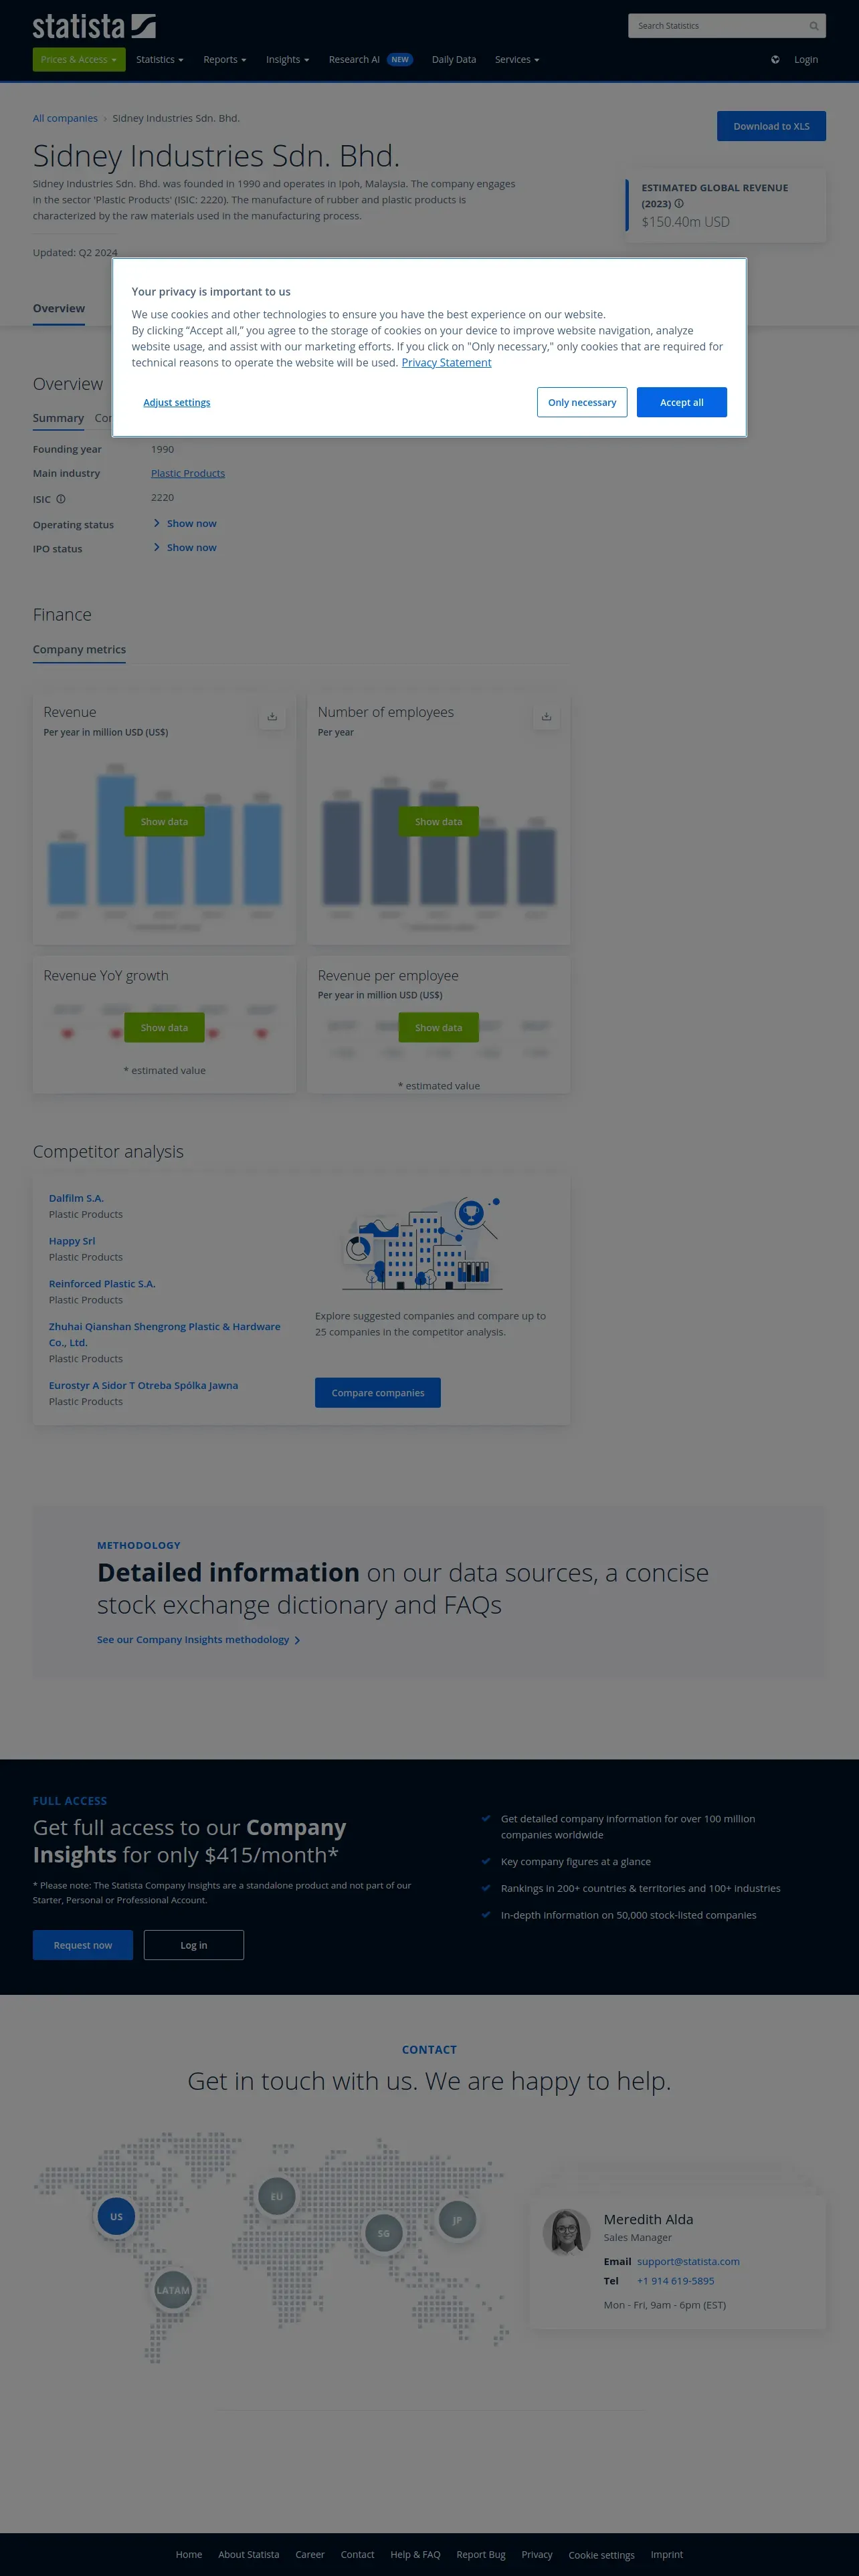Open competitor Zhuhai Qianshan Shengrong Plastic
Screen dimensions: 859x2576
tap(165, 1335)
